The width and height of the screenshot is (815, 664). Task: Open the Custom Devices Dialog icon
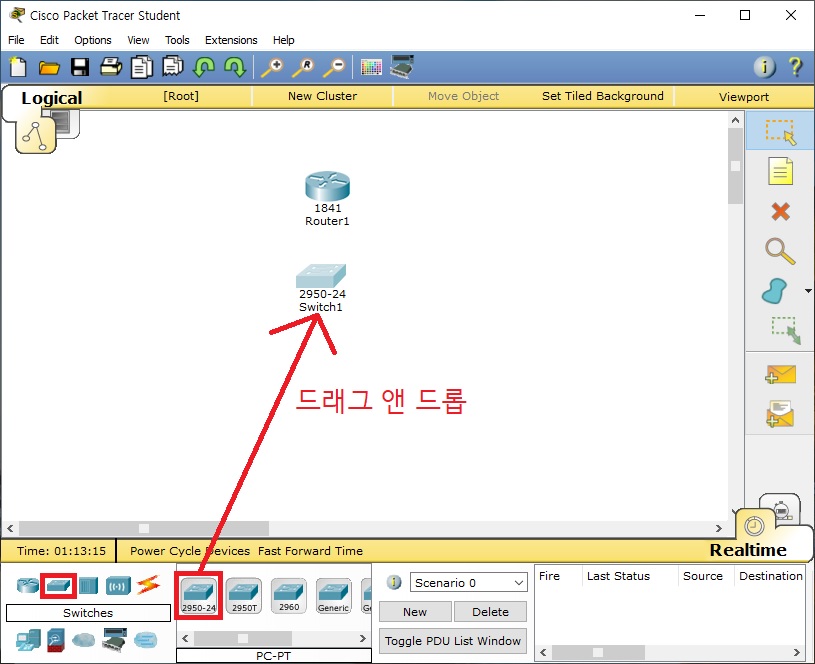(402, 67)
